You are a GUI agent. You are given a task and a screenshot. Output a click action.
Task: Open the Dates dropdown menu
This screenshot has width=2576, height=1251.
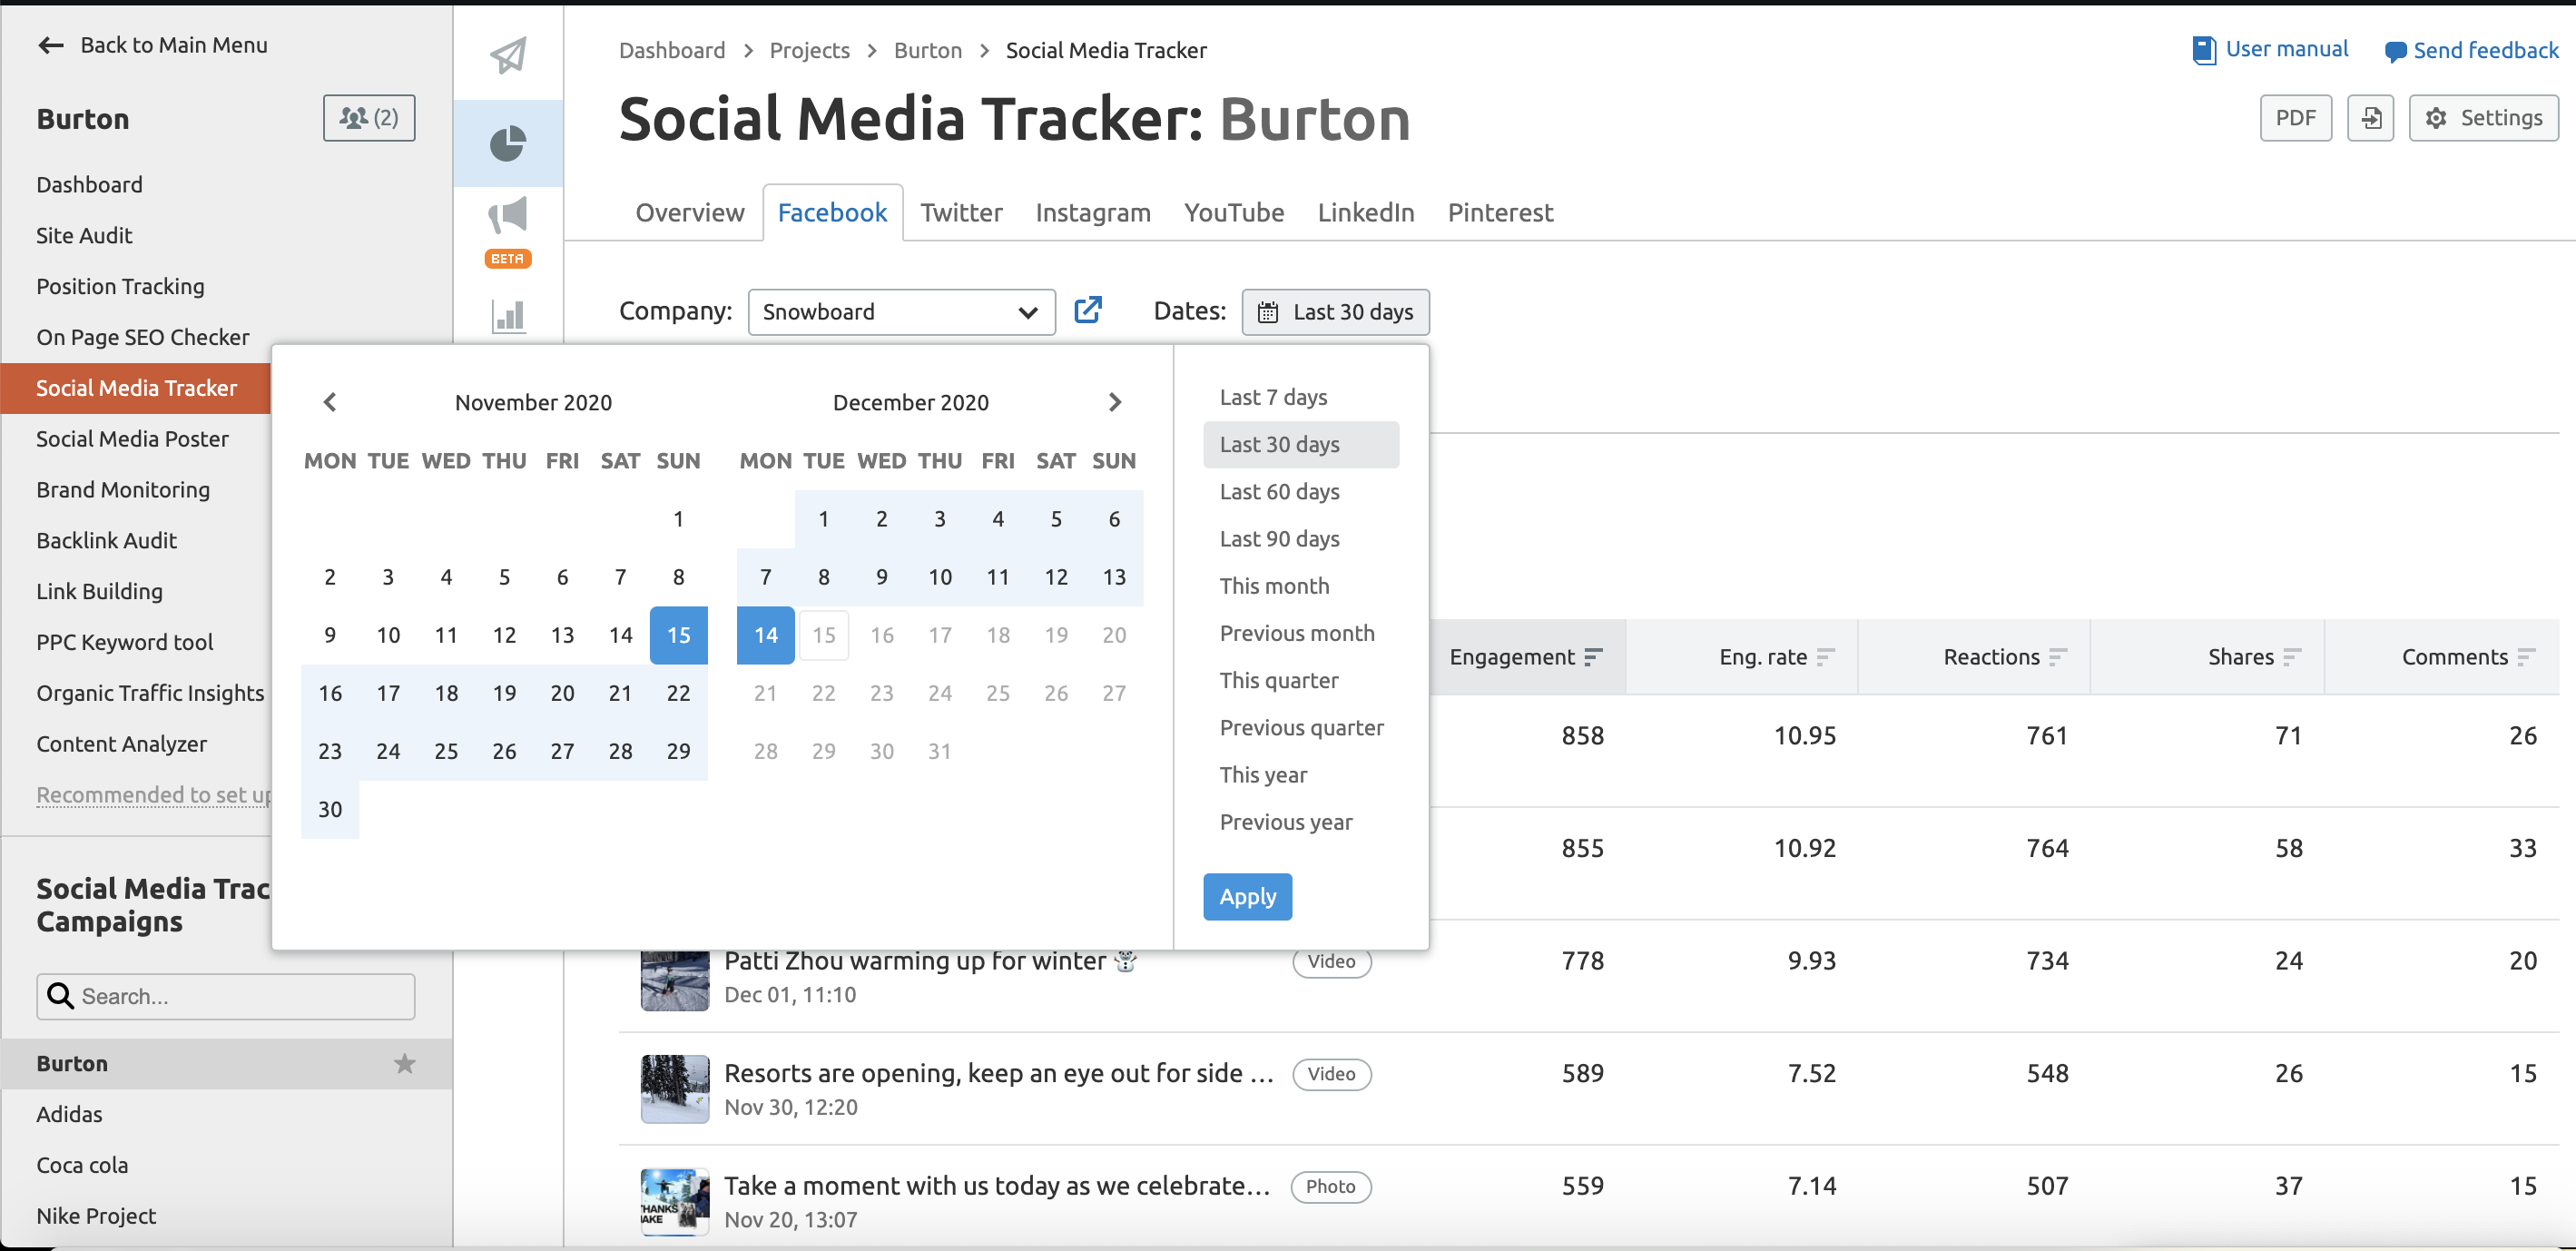[1335, 310]
